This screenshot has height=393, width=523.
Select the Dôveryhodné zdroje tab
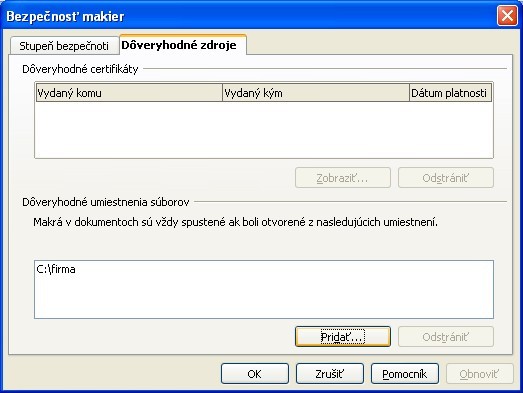(x=183, y=45)
